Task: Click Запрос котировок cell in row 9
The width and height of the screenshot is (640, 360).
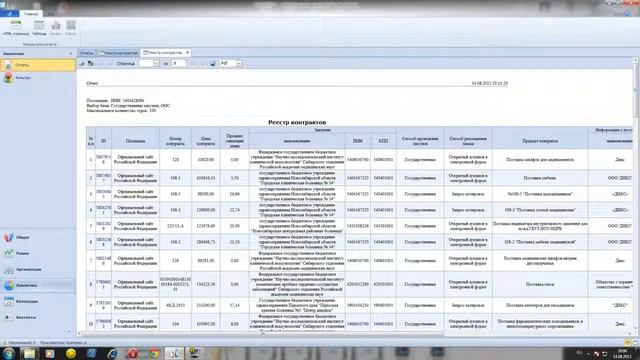Action: 468,305
